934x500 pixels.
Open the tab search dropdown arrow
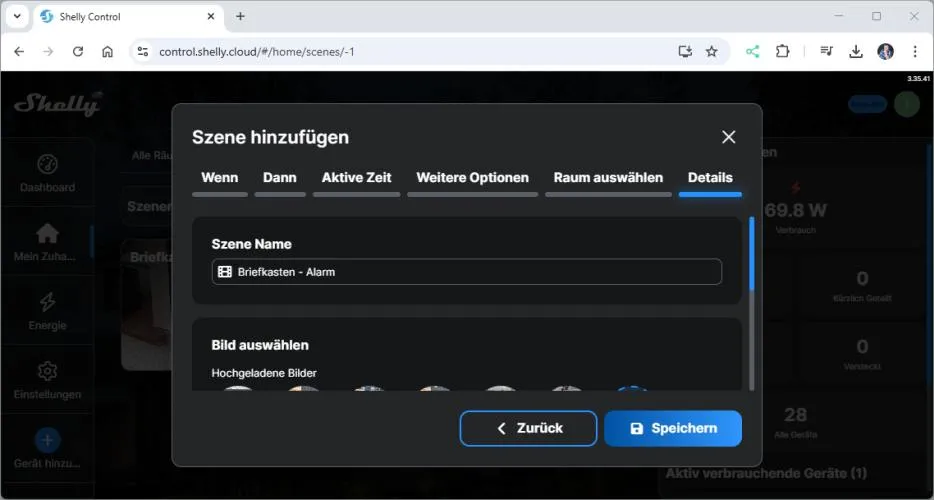17,16
